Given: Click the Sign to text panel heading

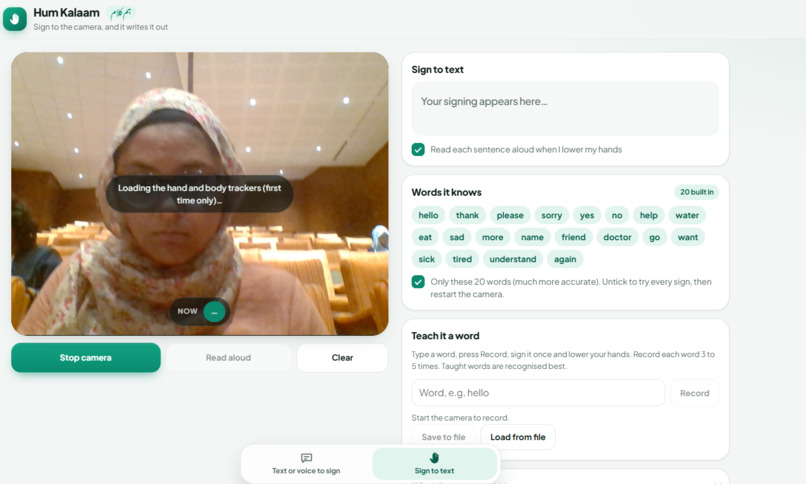Looking at the screenshot, I should pos(437,70).
